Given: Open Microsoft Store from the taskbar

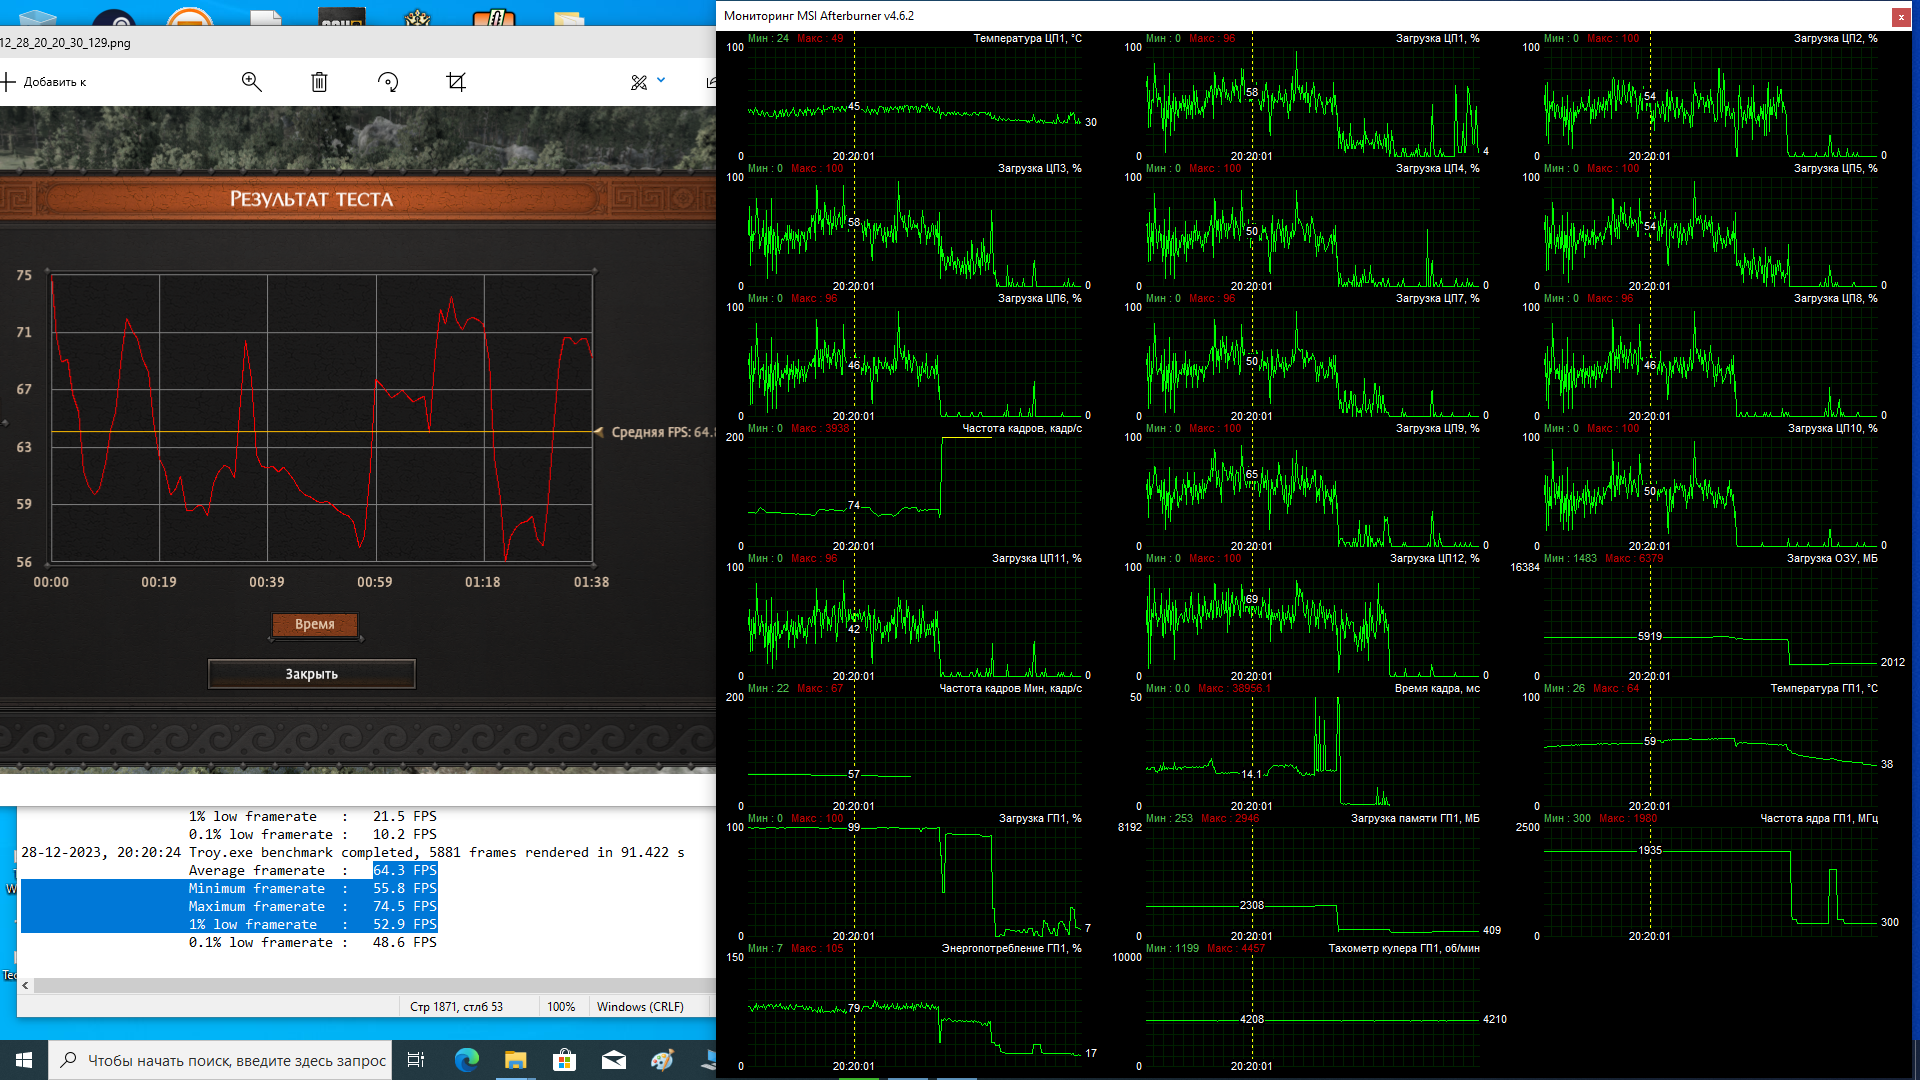Looking at the screenshot, I should pyautogui.click(x=564, y=1060).
